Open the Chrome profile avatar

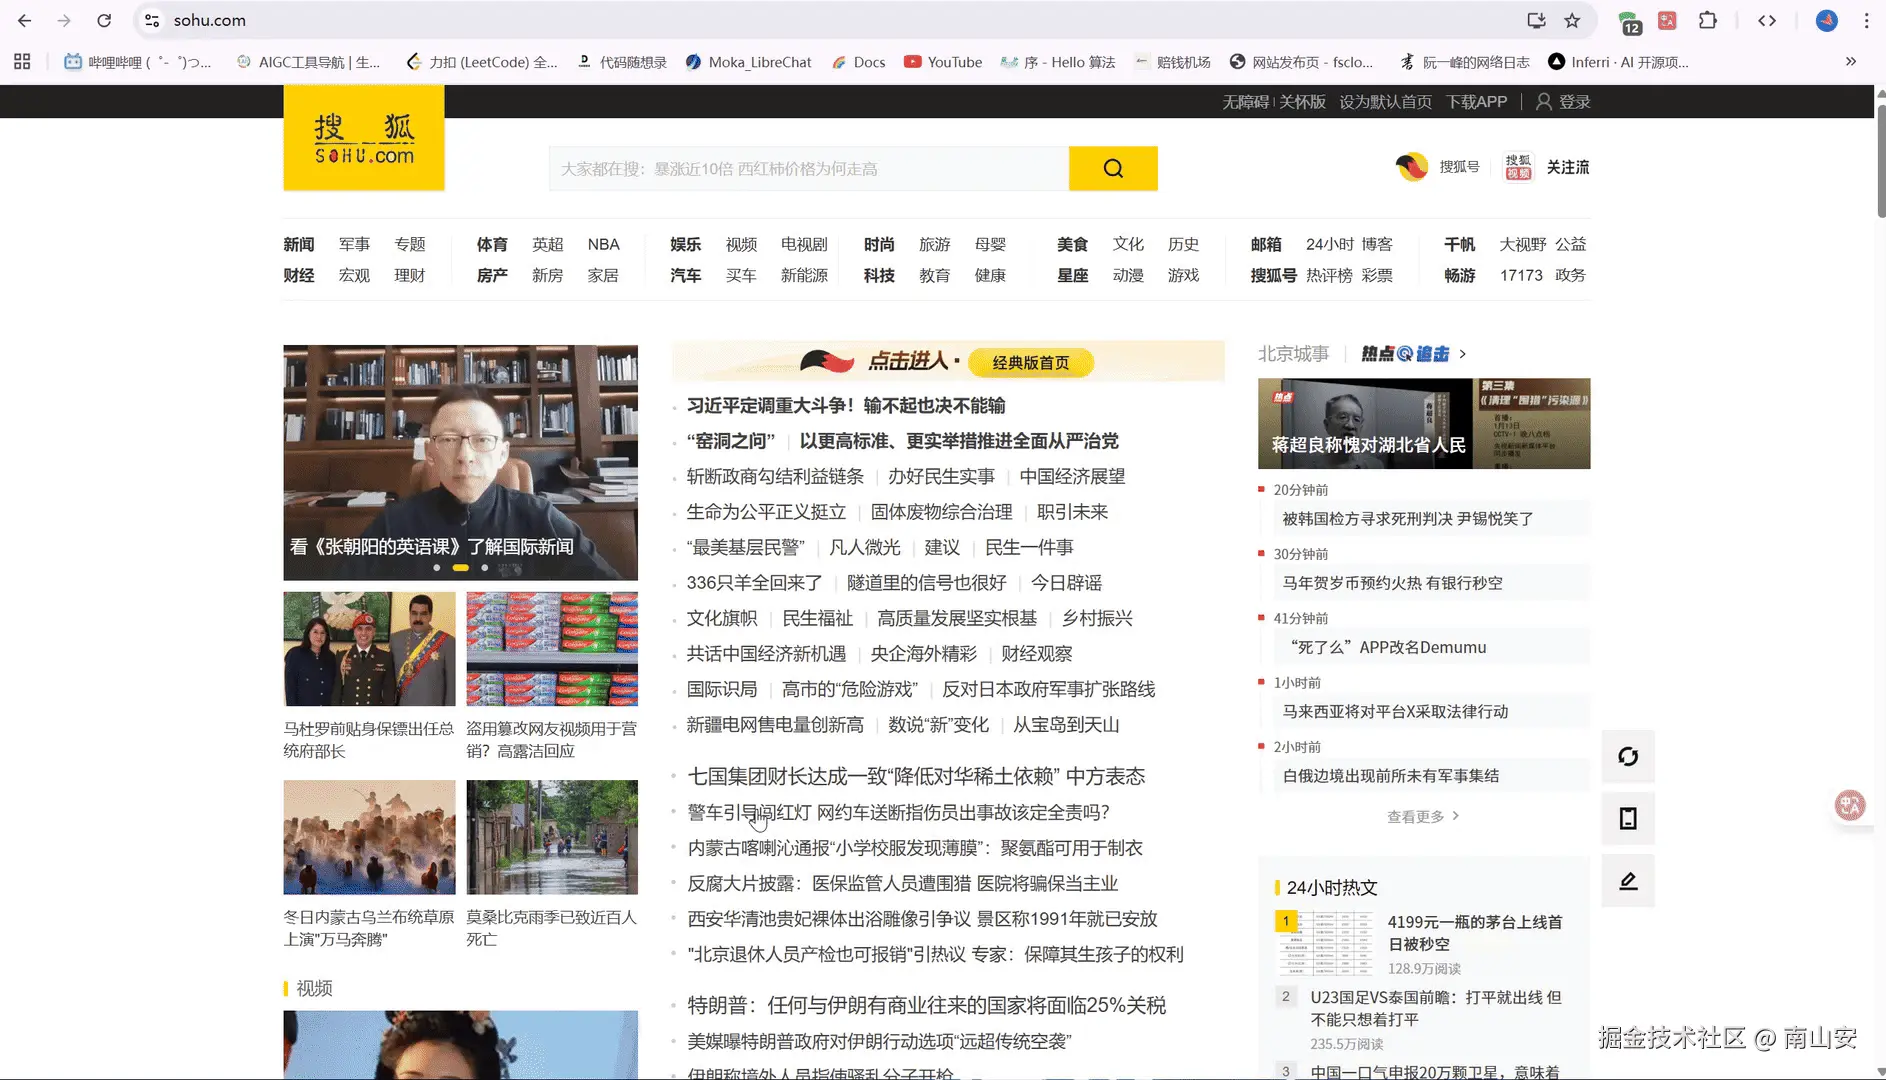[x=1826, y=20]
